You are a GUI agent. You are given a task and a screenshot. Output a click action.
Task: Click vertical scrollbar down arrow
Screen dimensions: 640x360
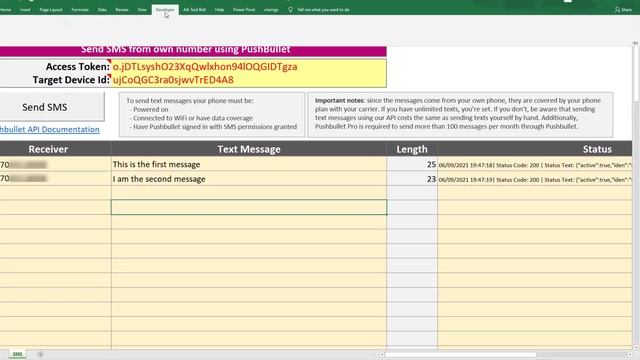click(x=636, y=347)
